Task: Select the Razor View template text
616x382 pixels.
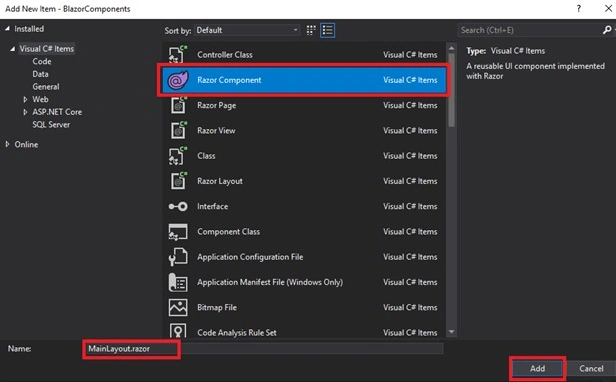Action: coord(216,130)
